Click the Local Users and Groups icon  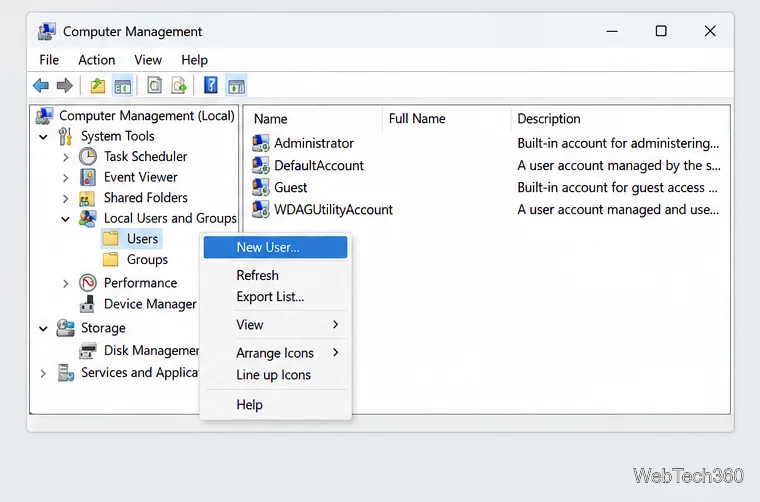(88, 219)
